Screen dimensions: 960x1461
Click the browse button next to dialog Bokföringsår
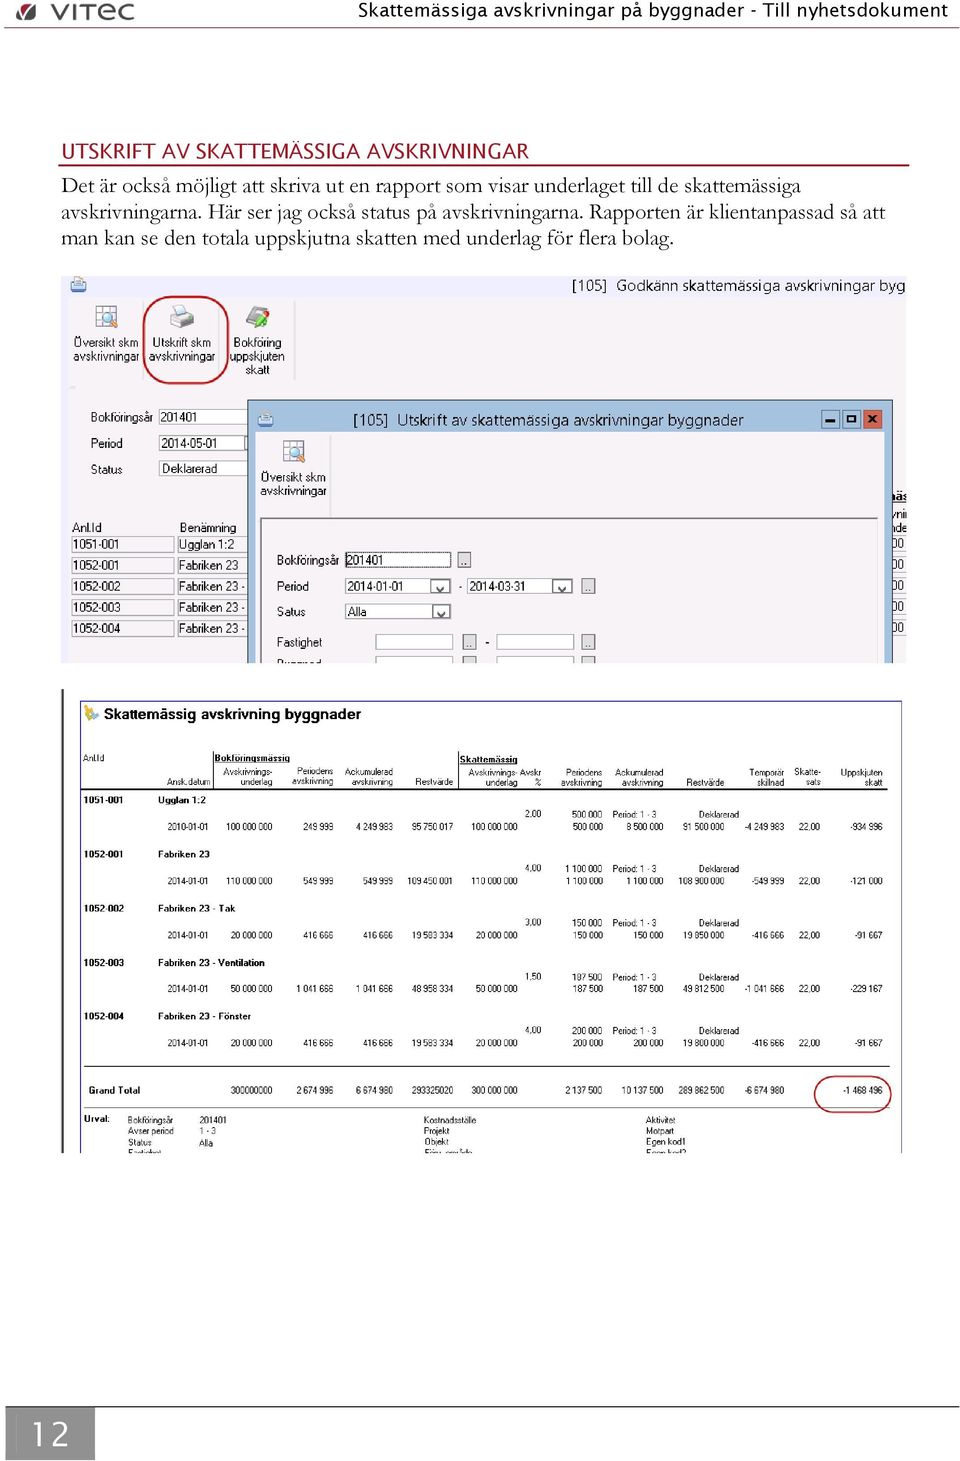click(464, 560)
